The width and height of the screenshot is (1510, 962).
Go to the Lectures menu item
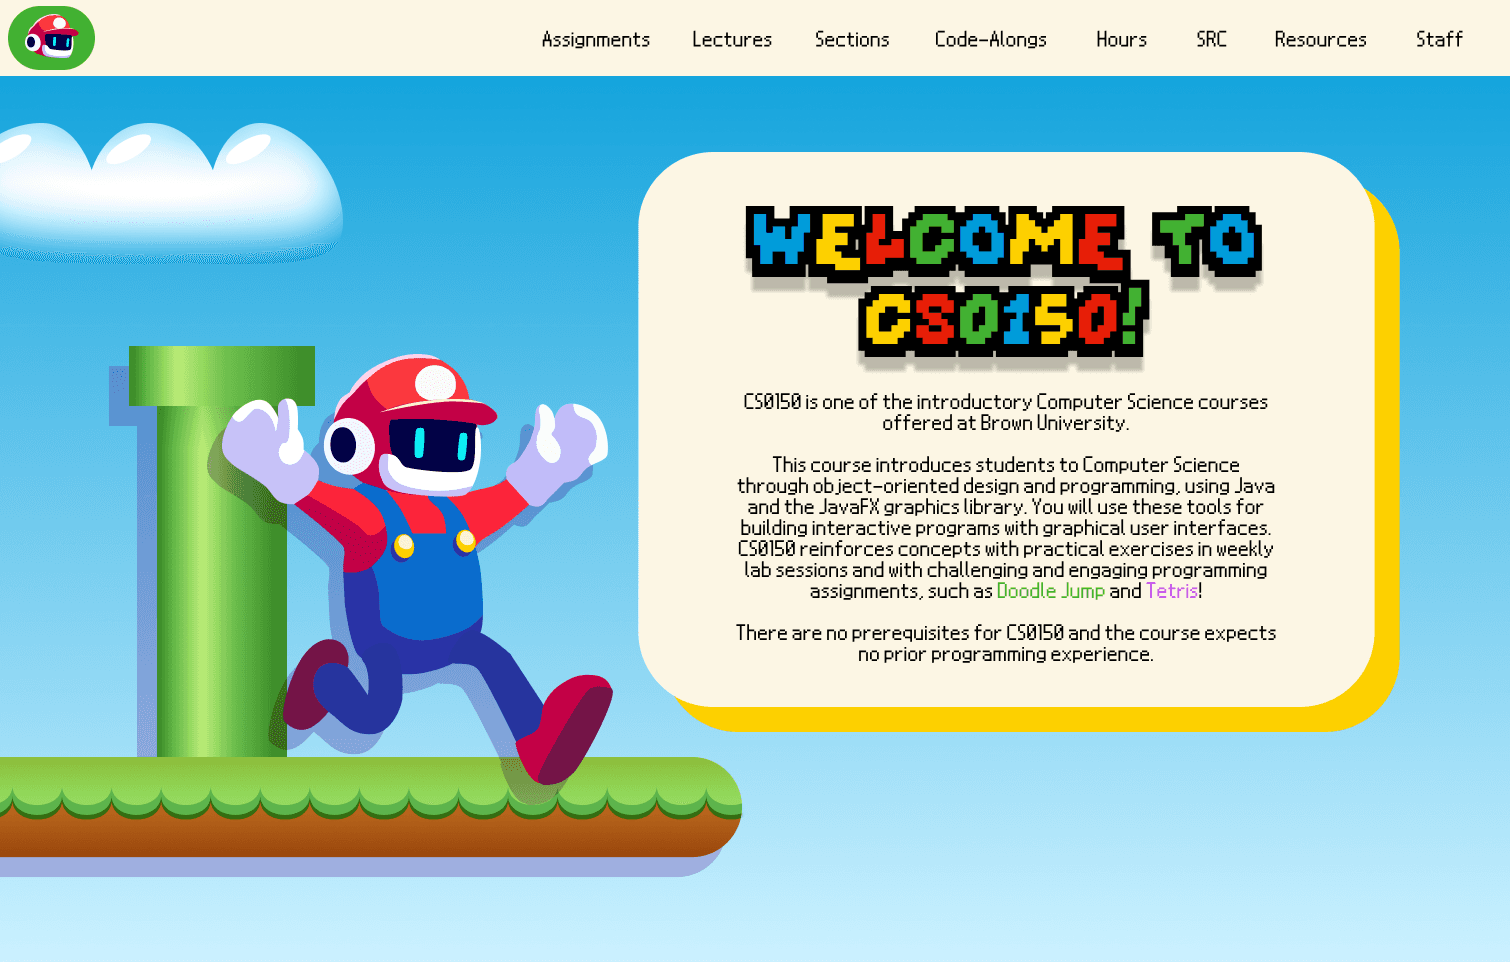point(732,39)
